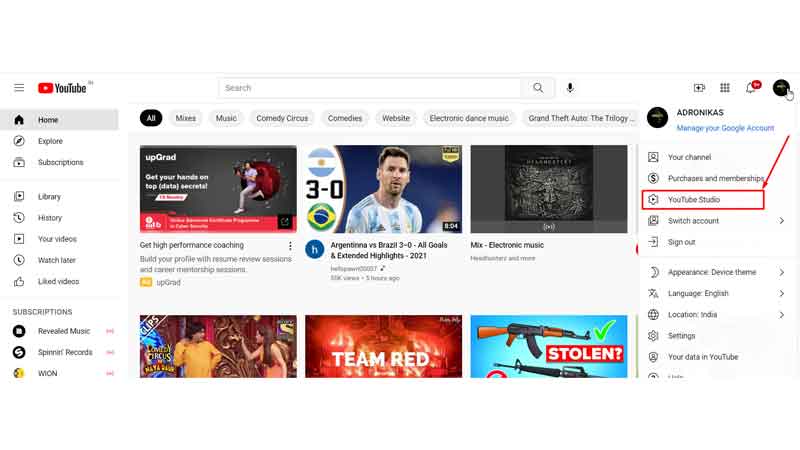Select Electronic dance music chip
The image size is (800, 450).
coord(469,118)
